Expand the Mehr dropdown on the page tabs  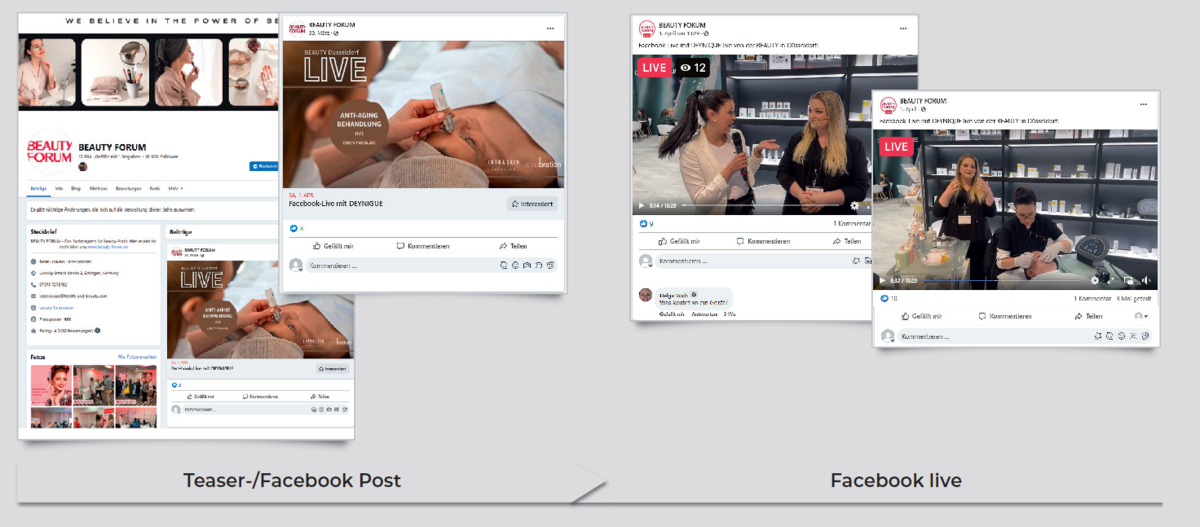(x=176, y=188)
